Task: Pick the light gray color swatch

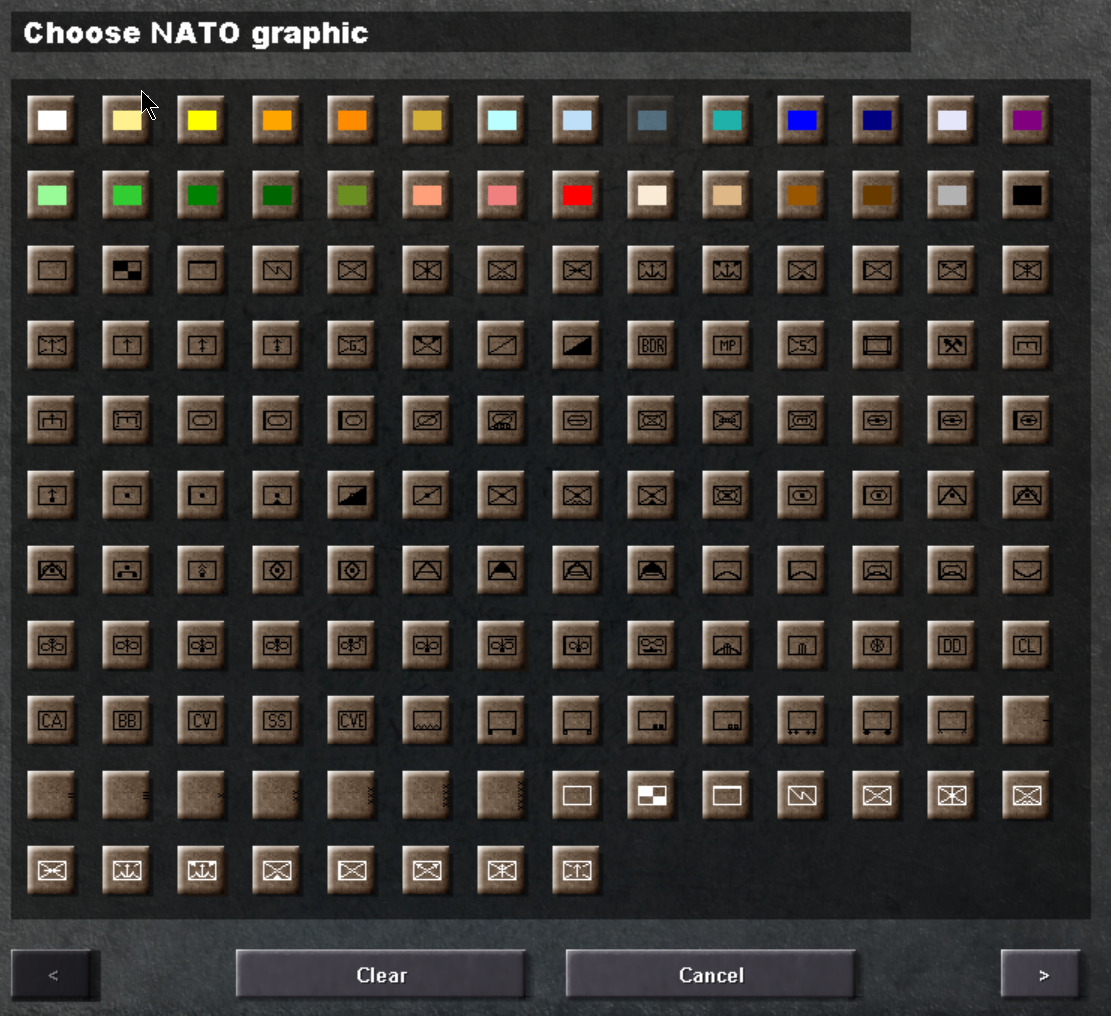Action: coord(952,195)
